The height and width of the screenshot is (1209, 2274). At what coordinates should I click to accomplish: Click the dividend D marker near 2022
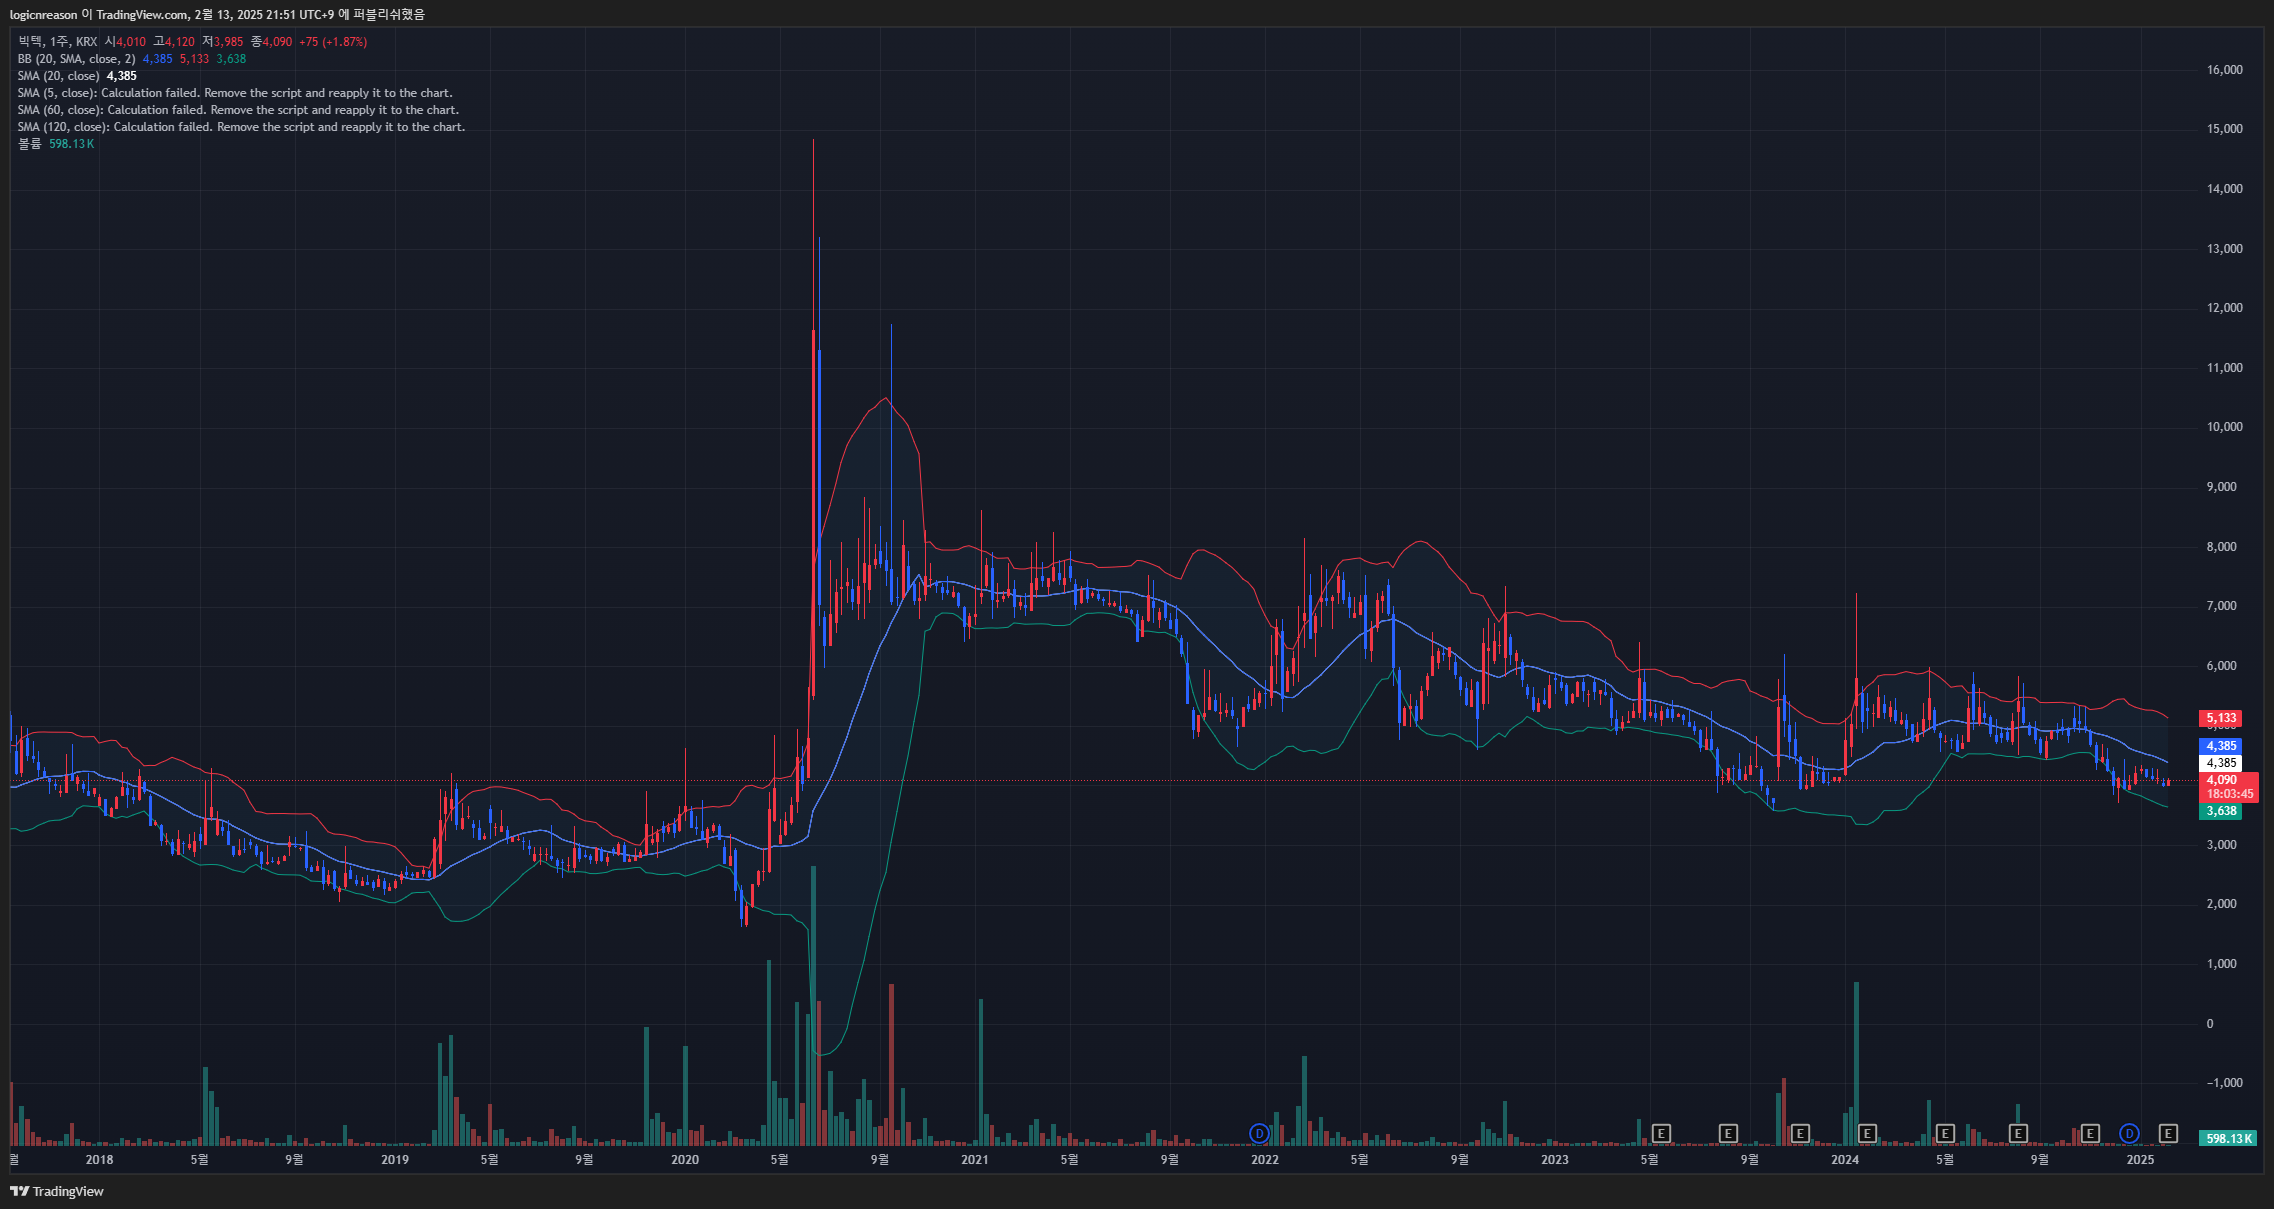click(1259, 1133)
